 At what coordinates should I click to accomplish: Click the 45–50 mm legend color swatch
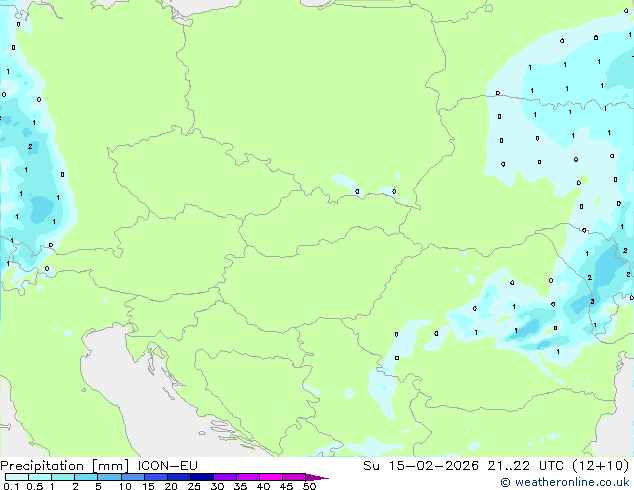(294, 477)
